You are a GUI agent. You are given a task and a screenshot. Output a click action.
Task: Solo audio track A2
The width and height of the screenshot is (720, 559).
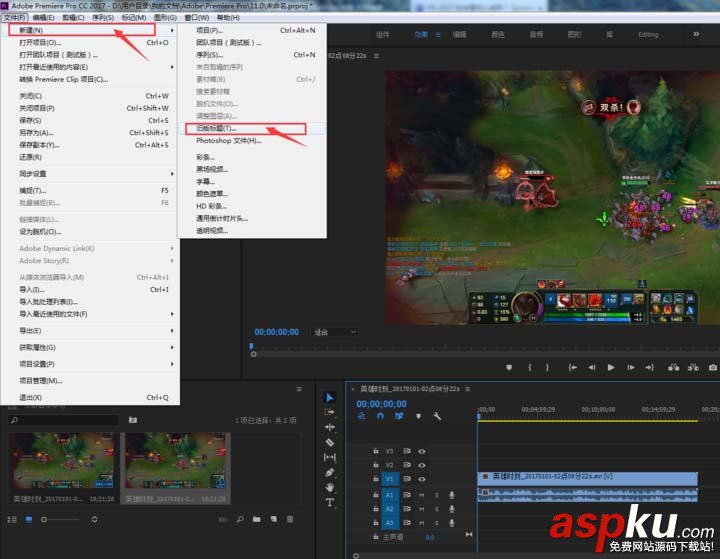437,509
